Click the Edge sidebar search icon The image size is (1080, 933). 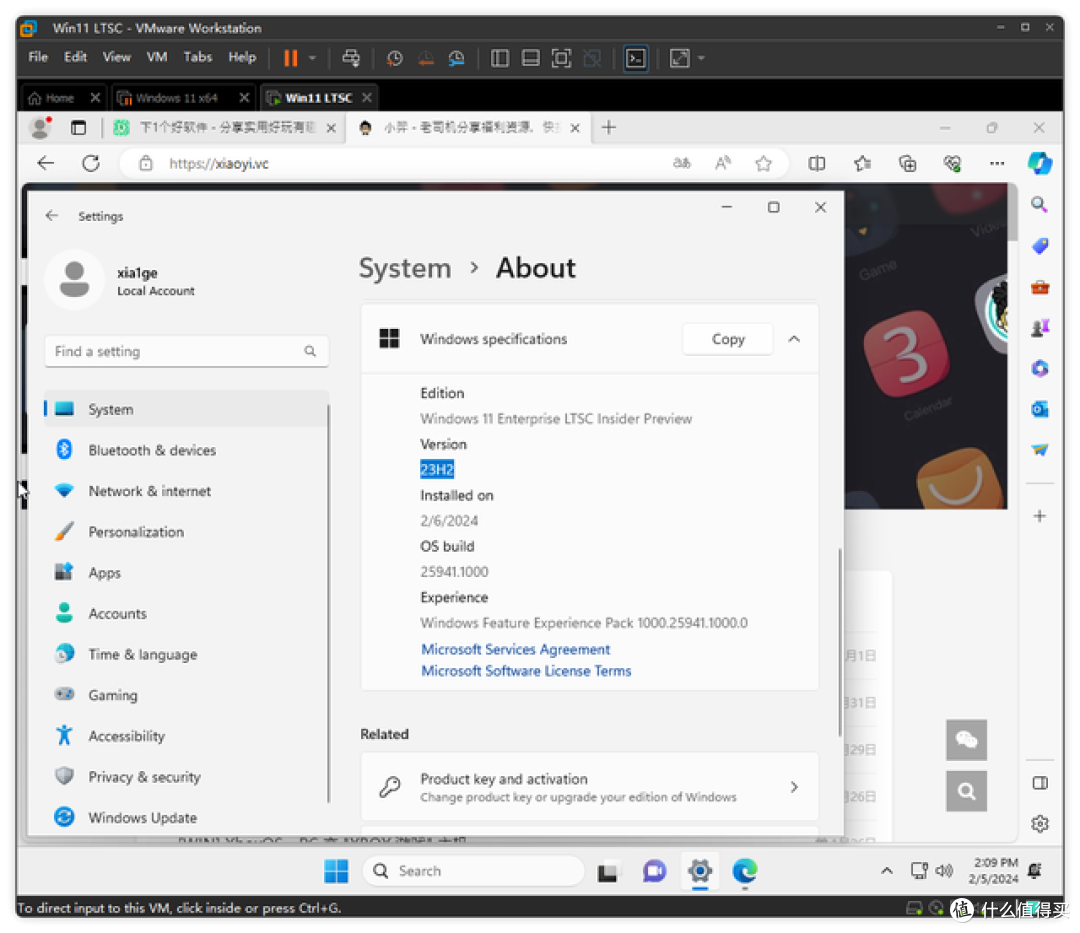(1039, 205)
